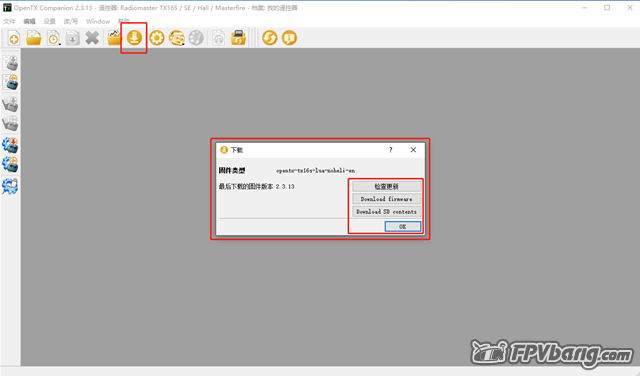Open the 帮助 menu

[x=124, y=21]
